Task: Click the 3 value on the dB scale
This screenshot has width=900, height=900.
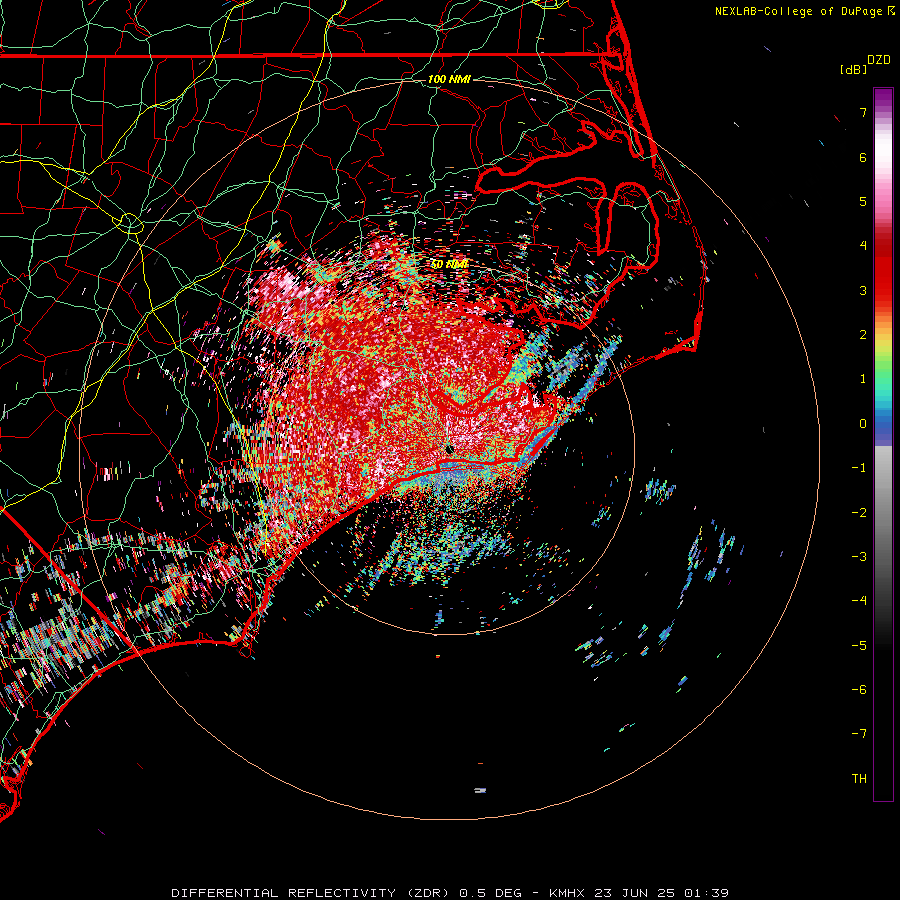Action: tap(863, 290)
